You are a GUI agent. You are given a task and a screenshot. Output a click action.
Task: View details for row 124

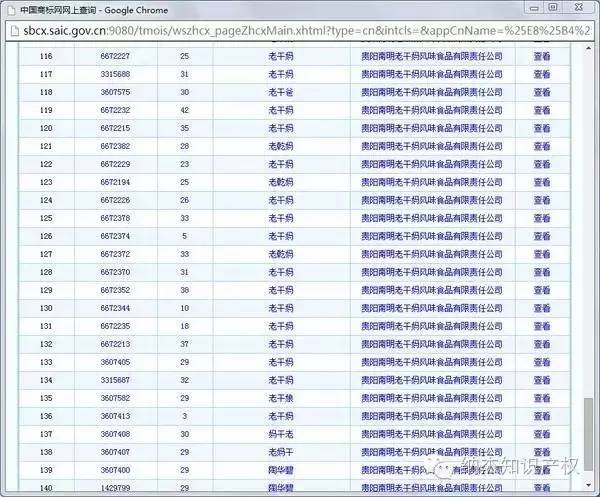[x=541, y=200]
